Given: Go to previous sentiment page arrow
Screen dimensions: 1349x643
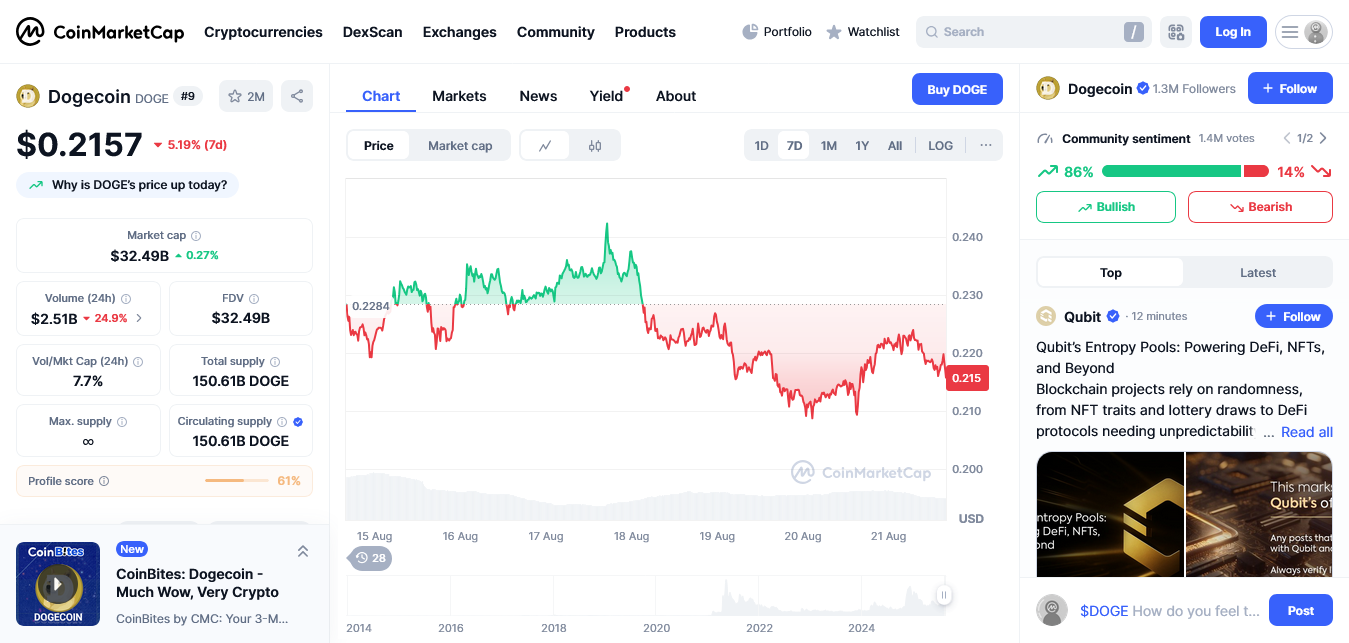Looking at the screenshot, I should tap(1287, 139).
